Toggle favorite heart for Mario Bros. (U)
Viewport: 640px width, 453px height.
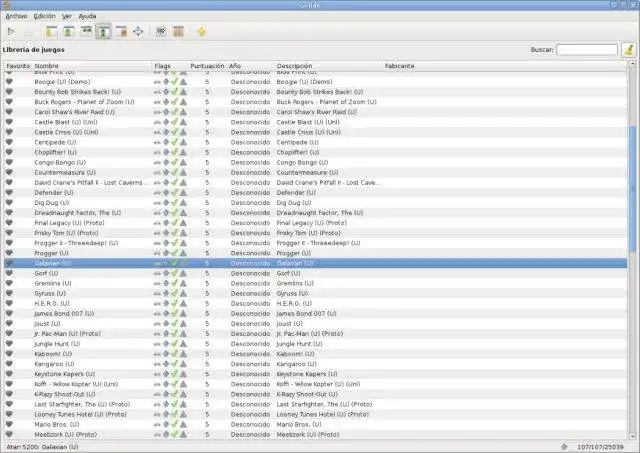tap(9, 424)
